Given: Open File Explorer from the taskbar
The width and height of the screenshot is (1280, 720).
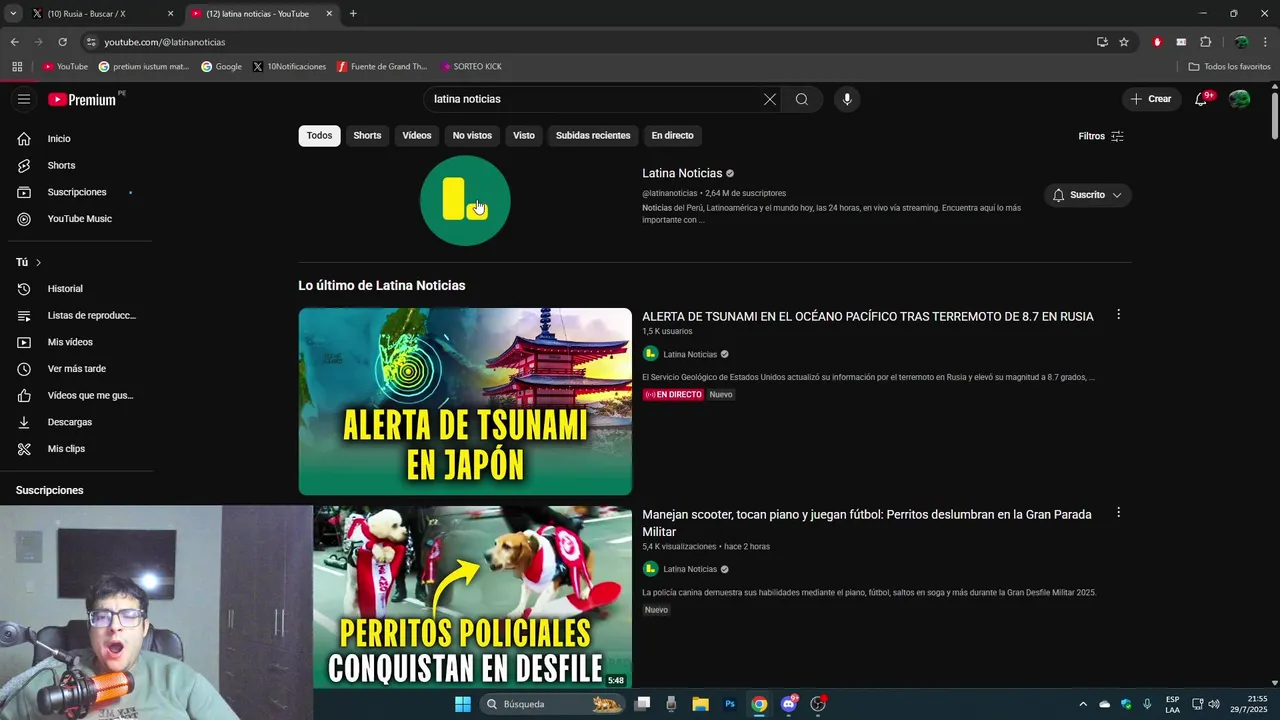Looking at the screenshot, I should click(x=700, y=704).
